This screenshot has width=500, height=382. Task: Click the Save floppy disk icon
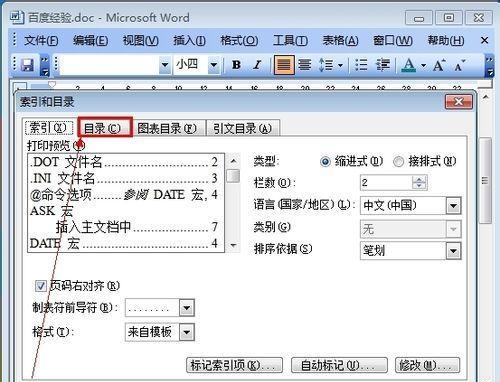(27, 65)
